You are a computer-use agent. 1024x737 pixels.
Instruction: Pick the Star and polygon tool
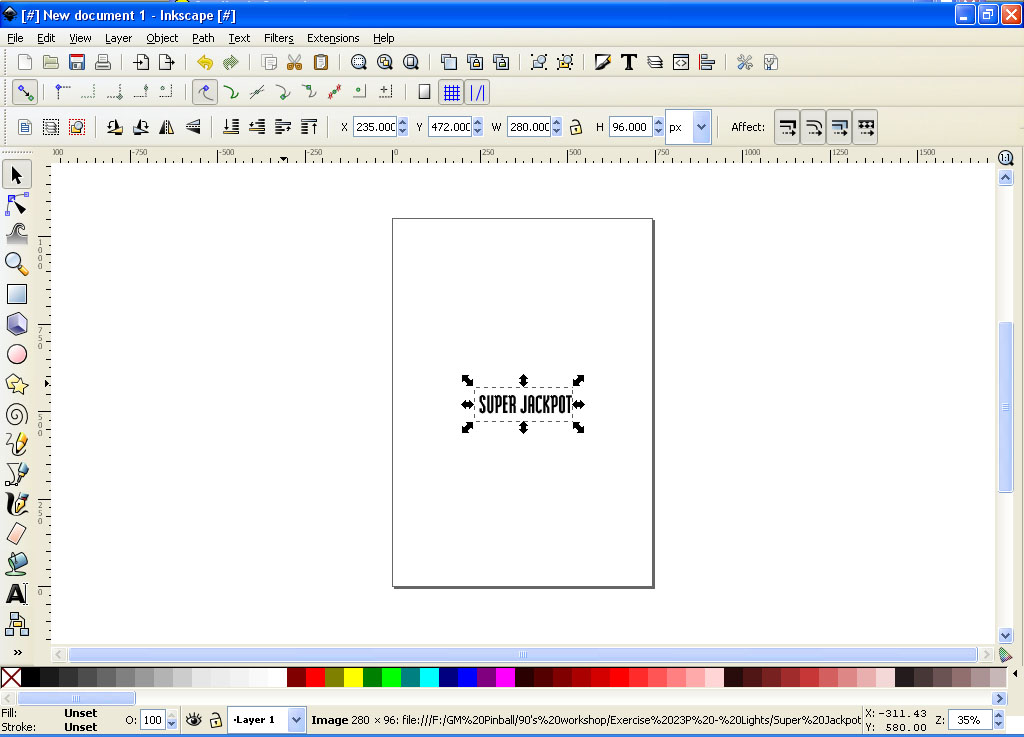coord(17,384)
